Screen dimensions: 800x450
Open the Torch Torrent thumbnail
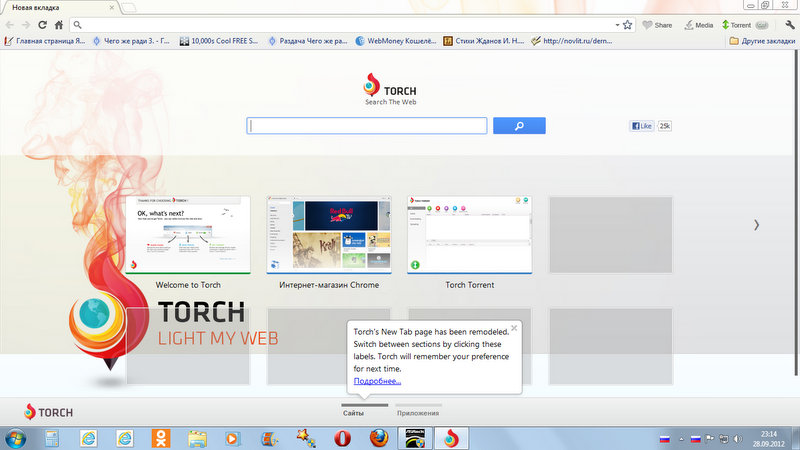click(470, 235)
